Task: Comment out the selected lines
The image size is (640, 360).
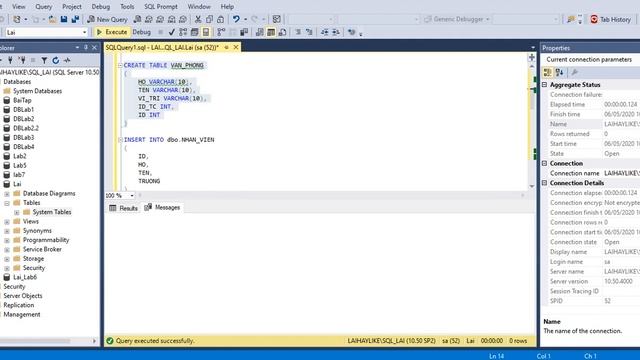Action: click(298, 32)
